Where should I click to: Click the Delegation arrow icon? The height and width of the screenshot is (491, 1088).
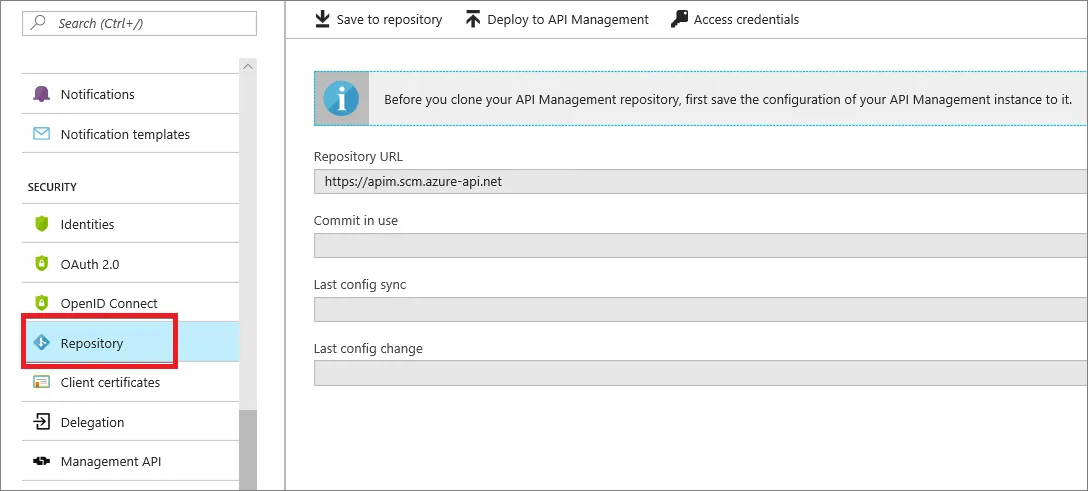[41, 422]
